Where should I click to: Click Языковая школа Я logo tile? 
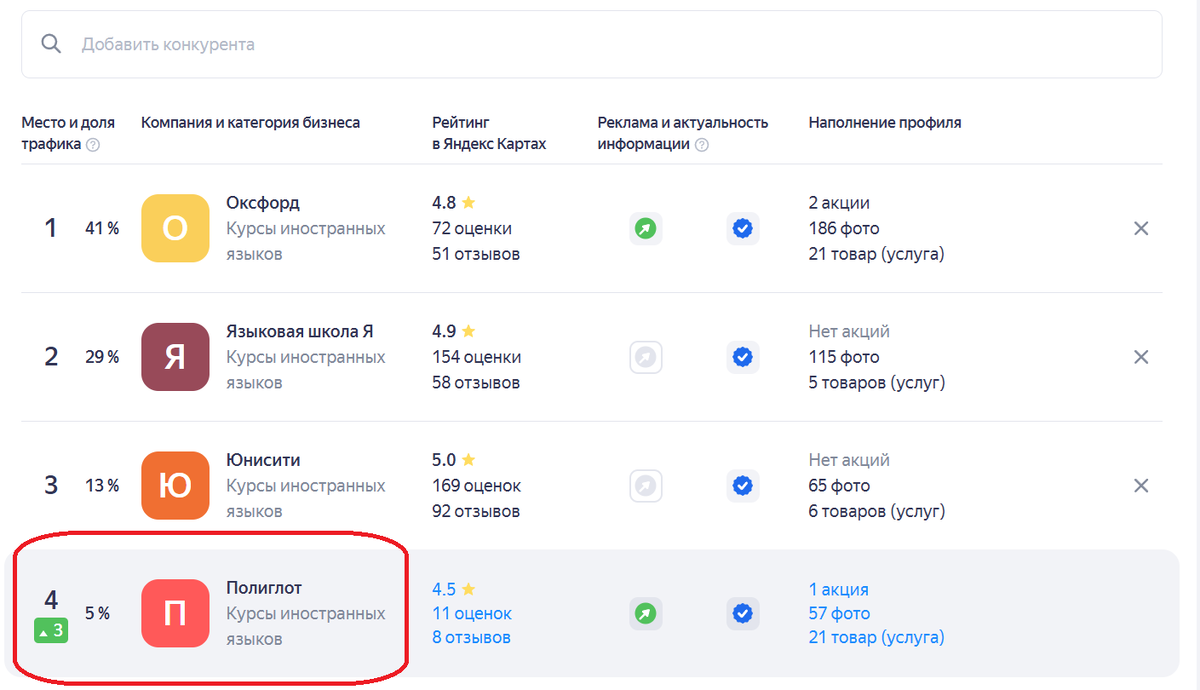pyautogui.click(x=175, y=357)
